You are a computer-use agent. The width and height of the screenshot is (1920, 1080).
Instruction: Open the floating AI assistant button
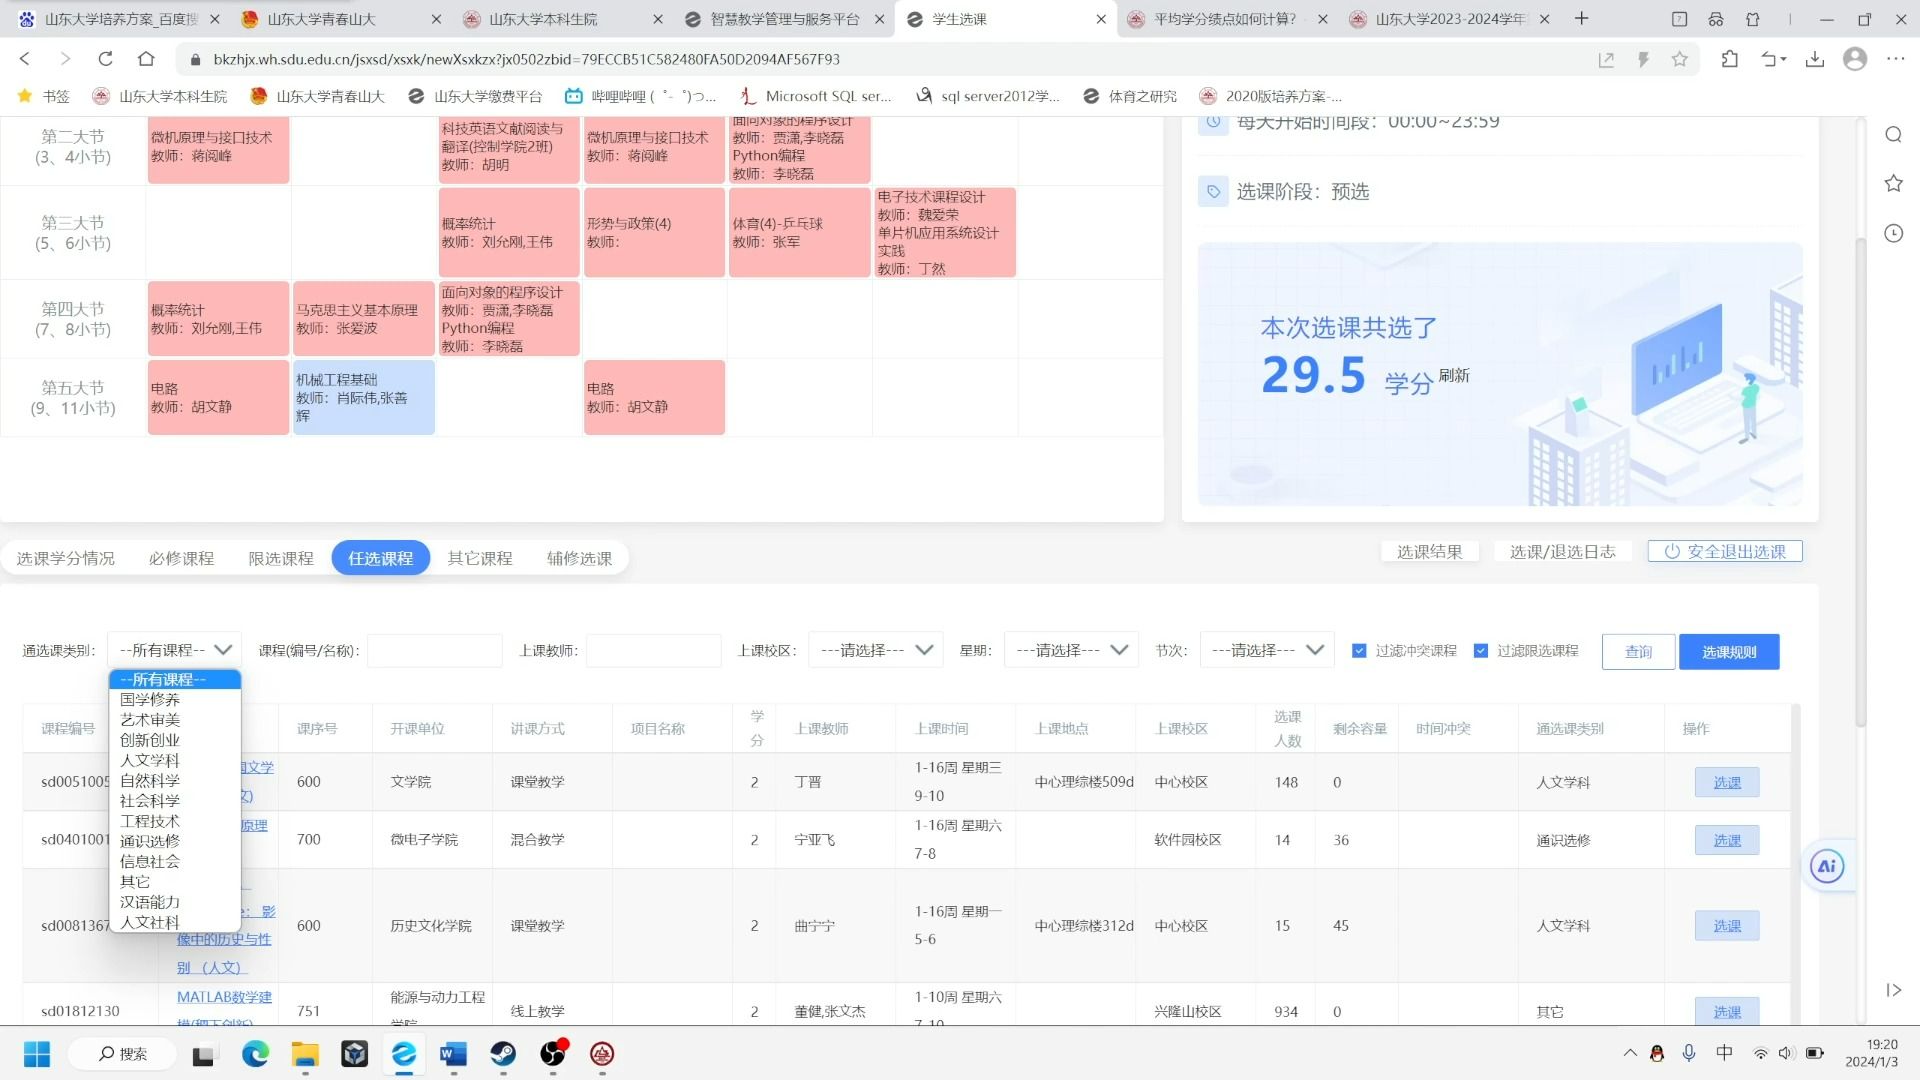click(1827, 867)
